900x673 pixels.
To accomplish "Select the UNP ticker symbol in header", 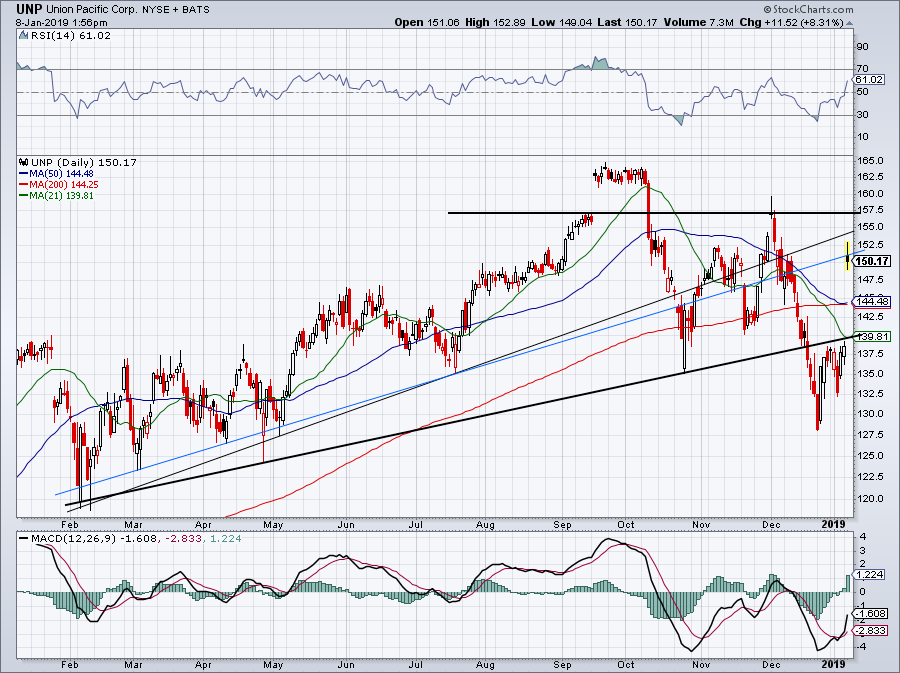I will pyautogui.click(x=29, y=9).
